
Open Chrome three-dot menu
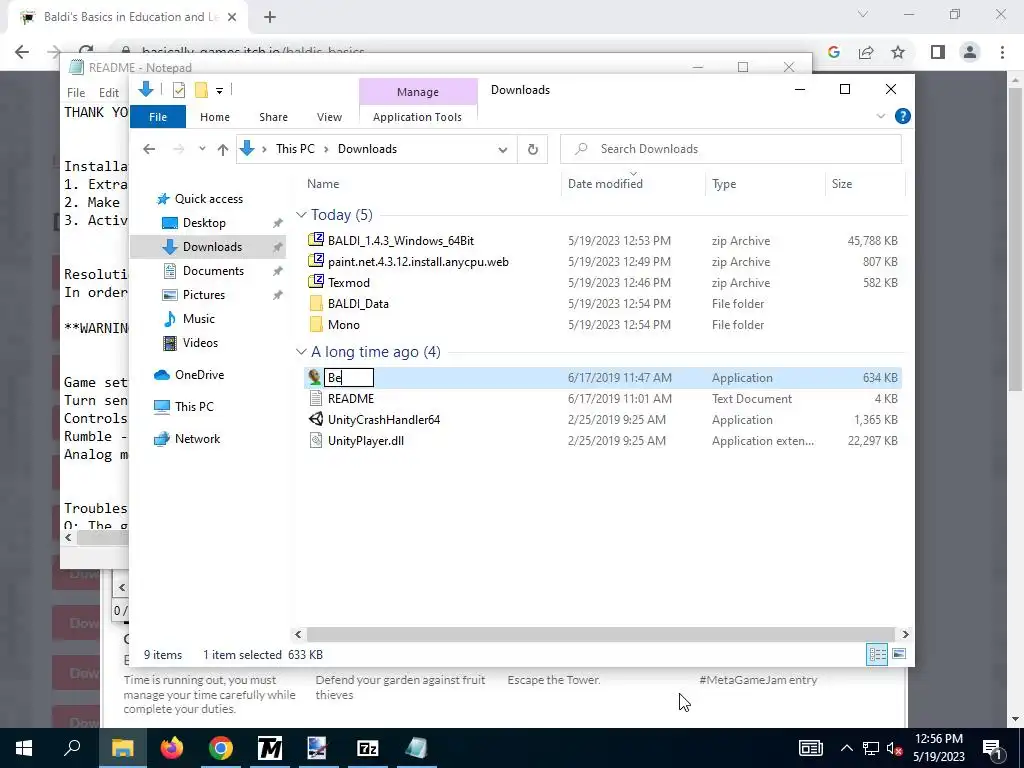[x=1002, y=52]
